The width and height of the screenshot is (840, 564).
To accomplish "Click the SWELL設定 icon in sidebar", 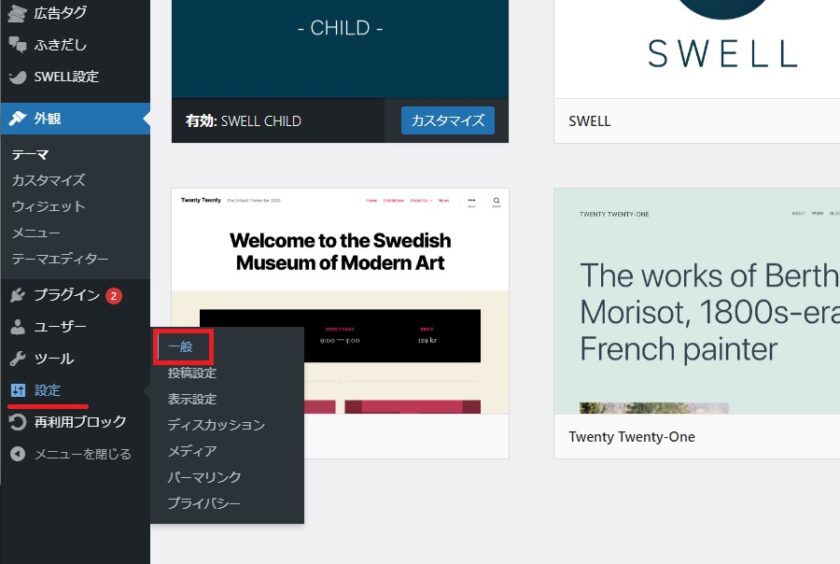I will 17,77.
